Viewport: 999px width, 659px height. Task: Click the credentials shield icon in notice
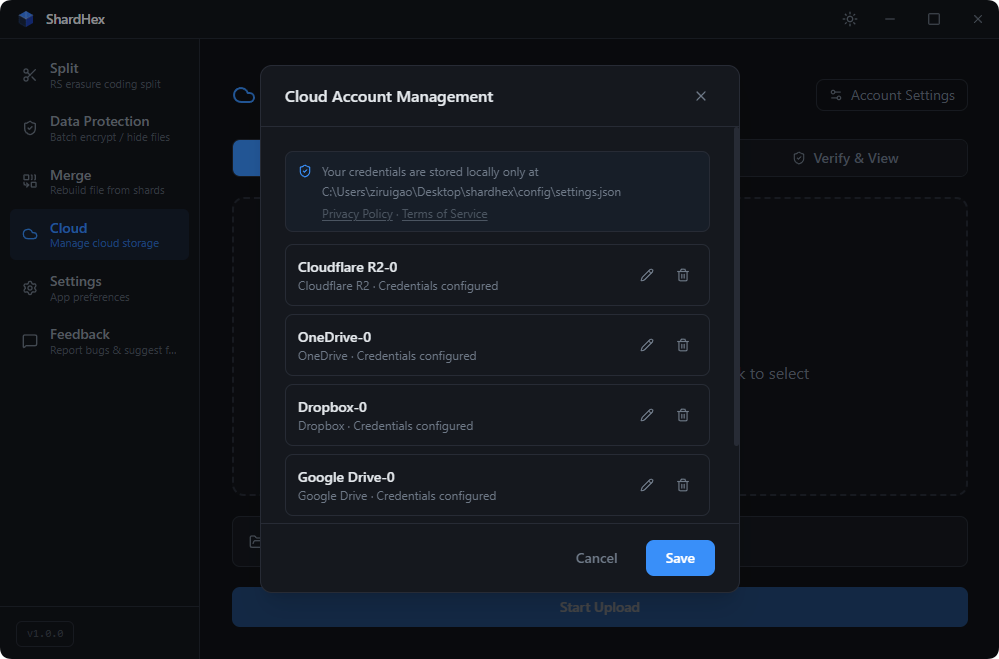[305, 171]
